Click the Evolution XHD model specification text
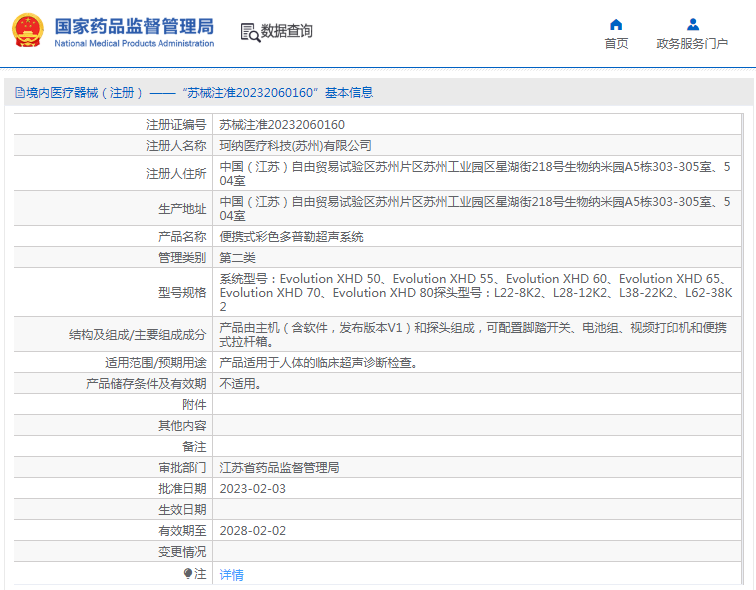 click(476, 293)
